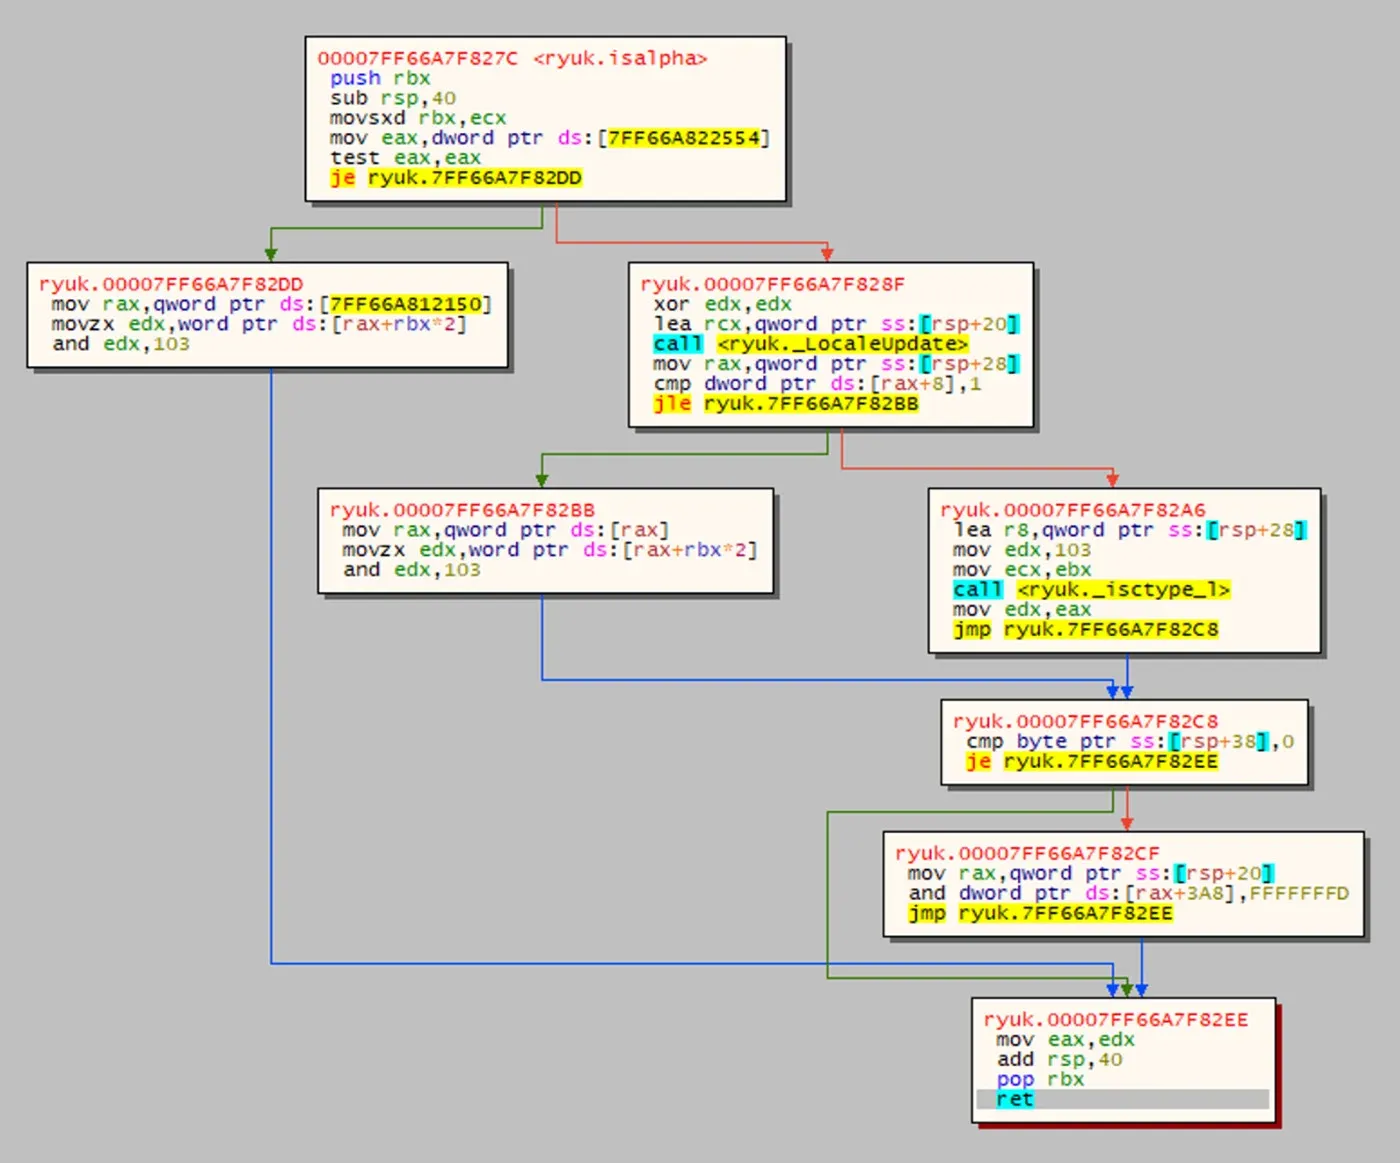Click the highlighted ret instruction
The width and height of the screenshot is (1400, 1163).
coord(1015,1099)
